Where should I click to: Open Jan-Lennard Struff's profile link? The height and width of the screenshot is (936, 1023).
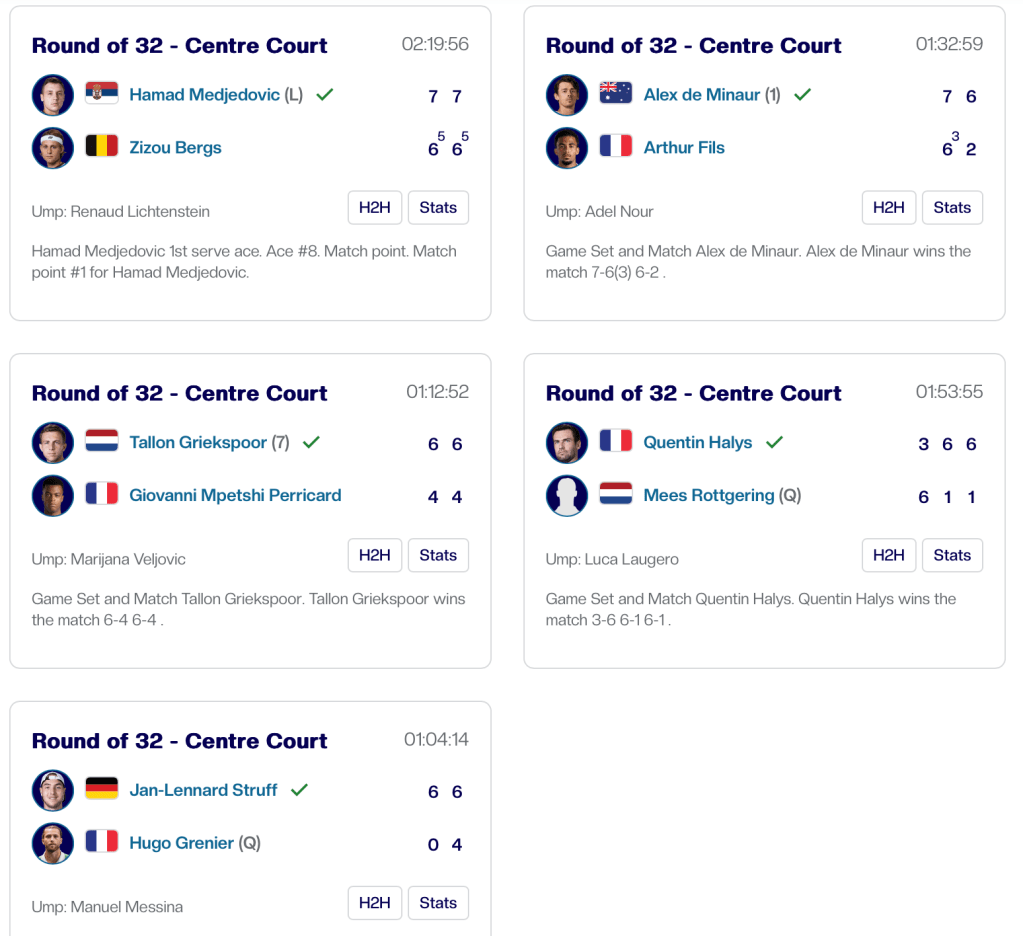click(x=203, y=789)
